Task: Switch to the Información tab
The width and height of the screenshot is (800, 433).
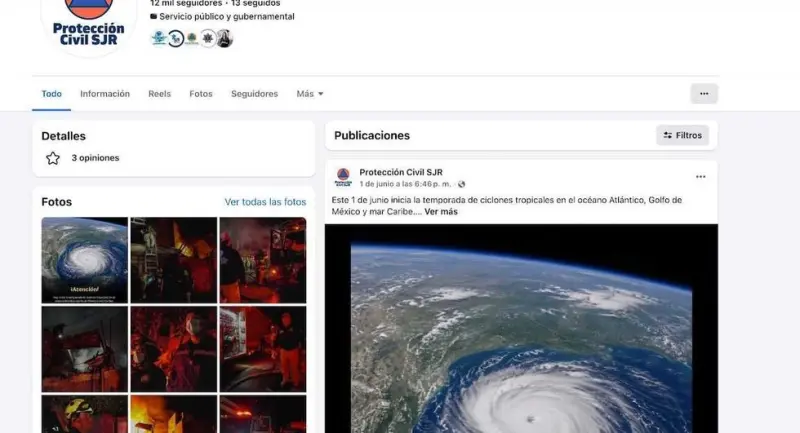Action: [x=105, y=94]
